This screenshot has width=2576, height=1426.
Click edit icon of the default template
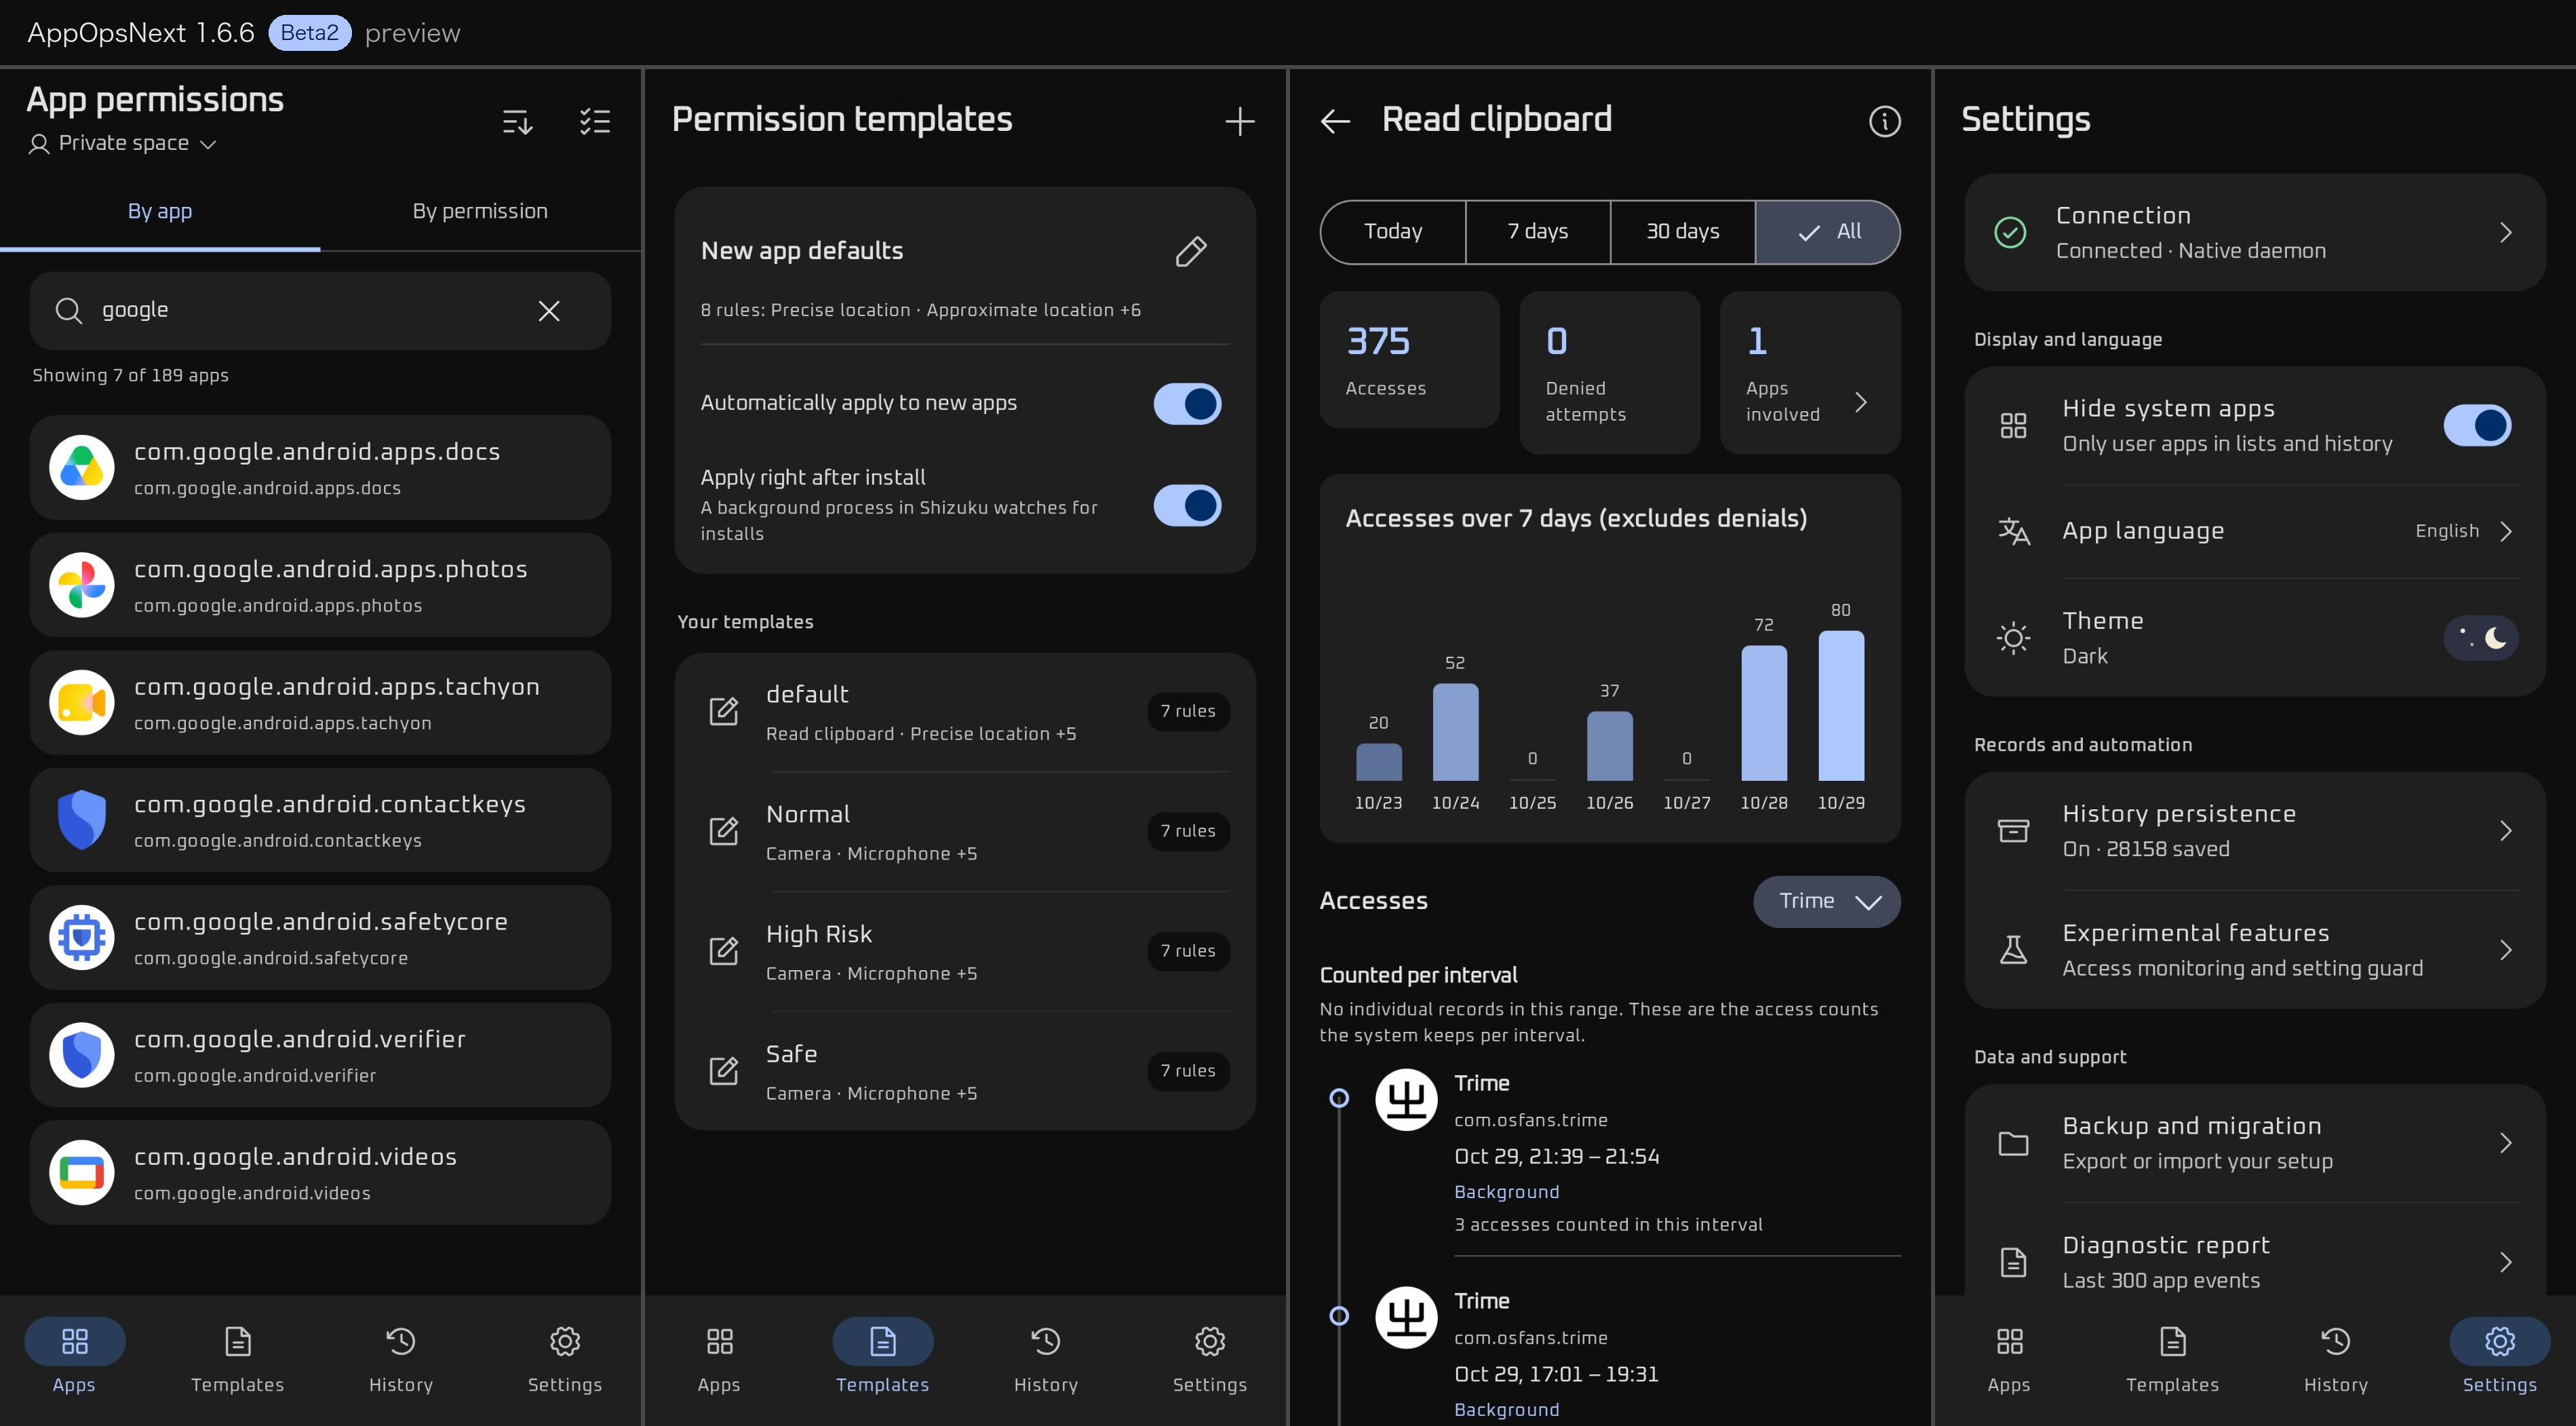724,711
